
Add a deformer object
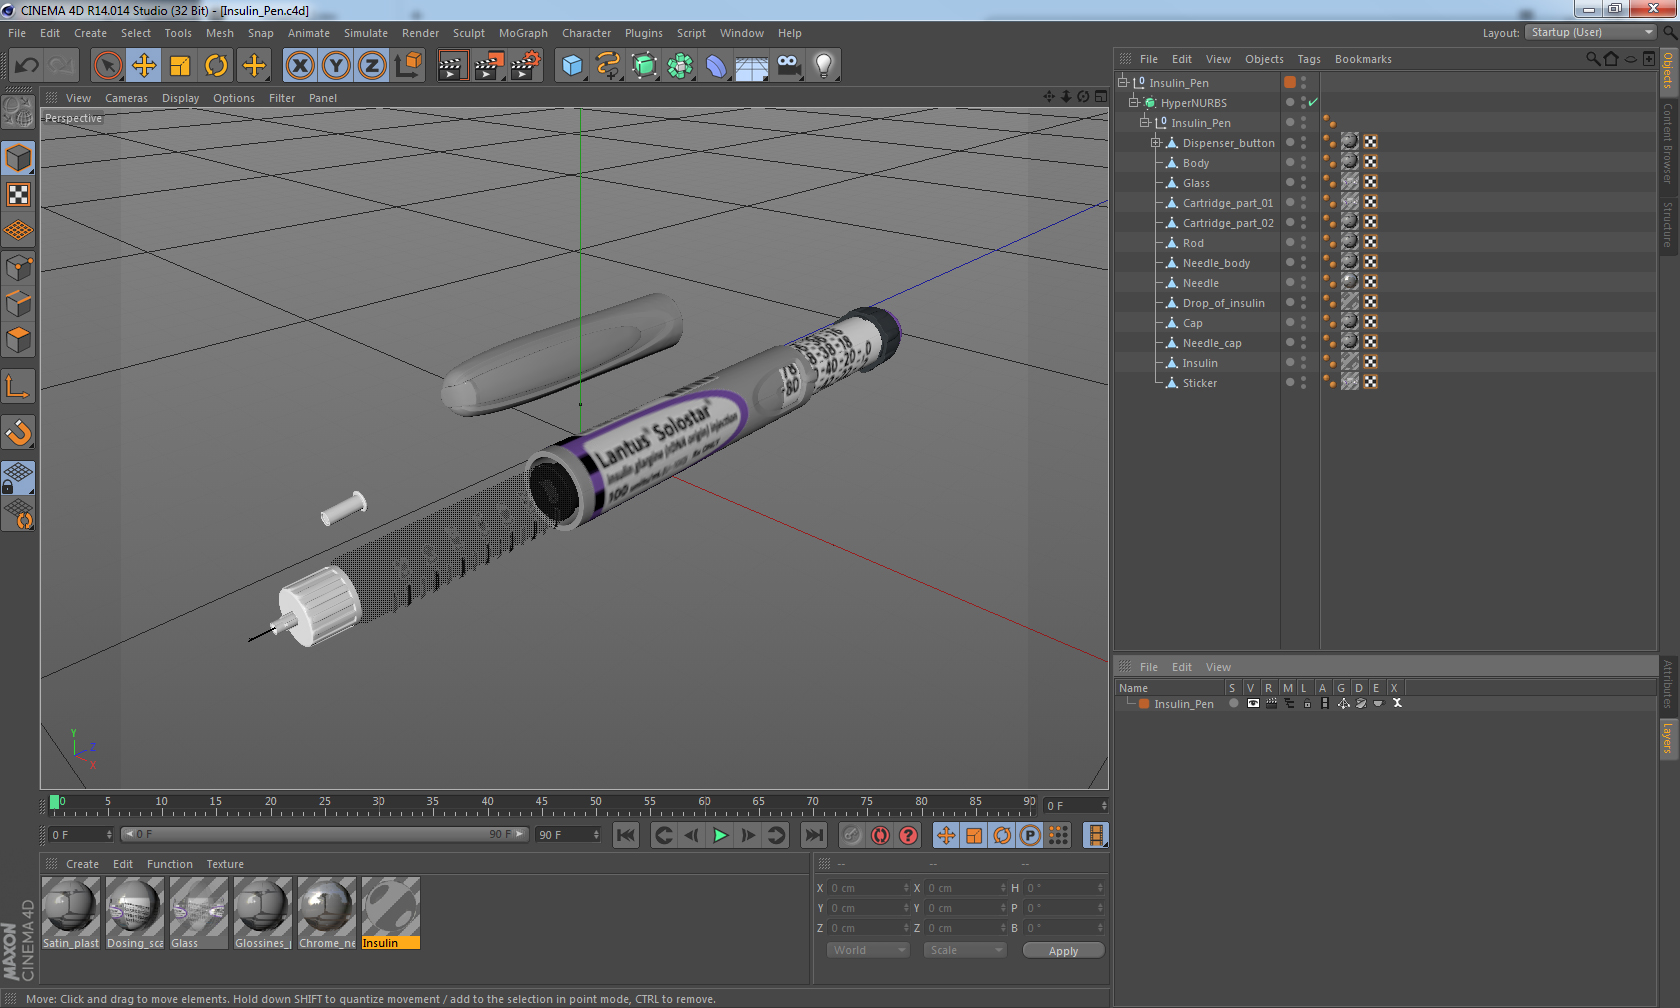point(716,66)
